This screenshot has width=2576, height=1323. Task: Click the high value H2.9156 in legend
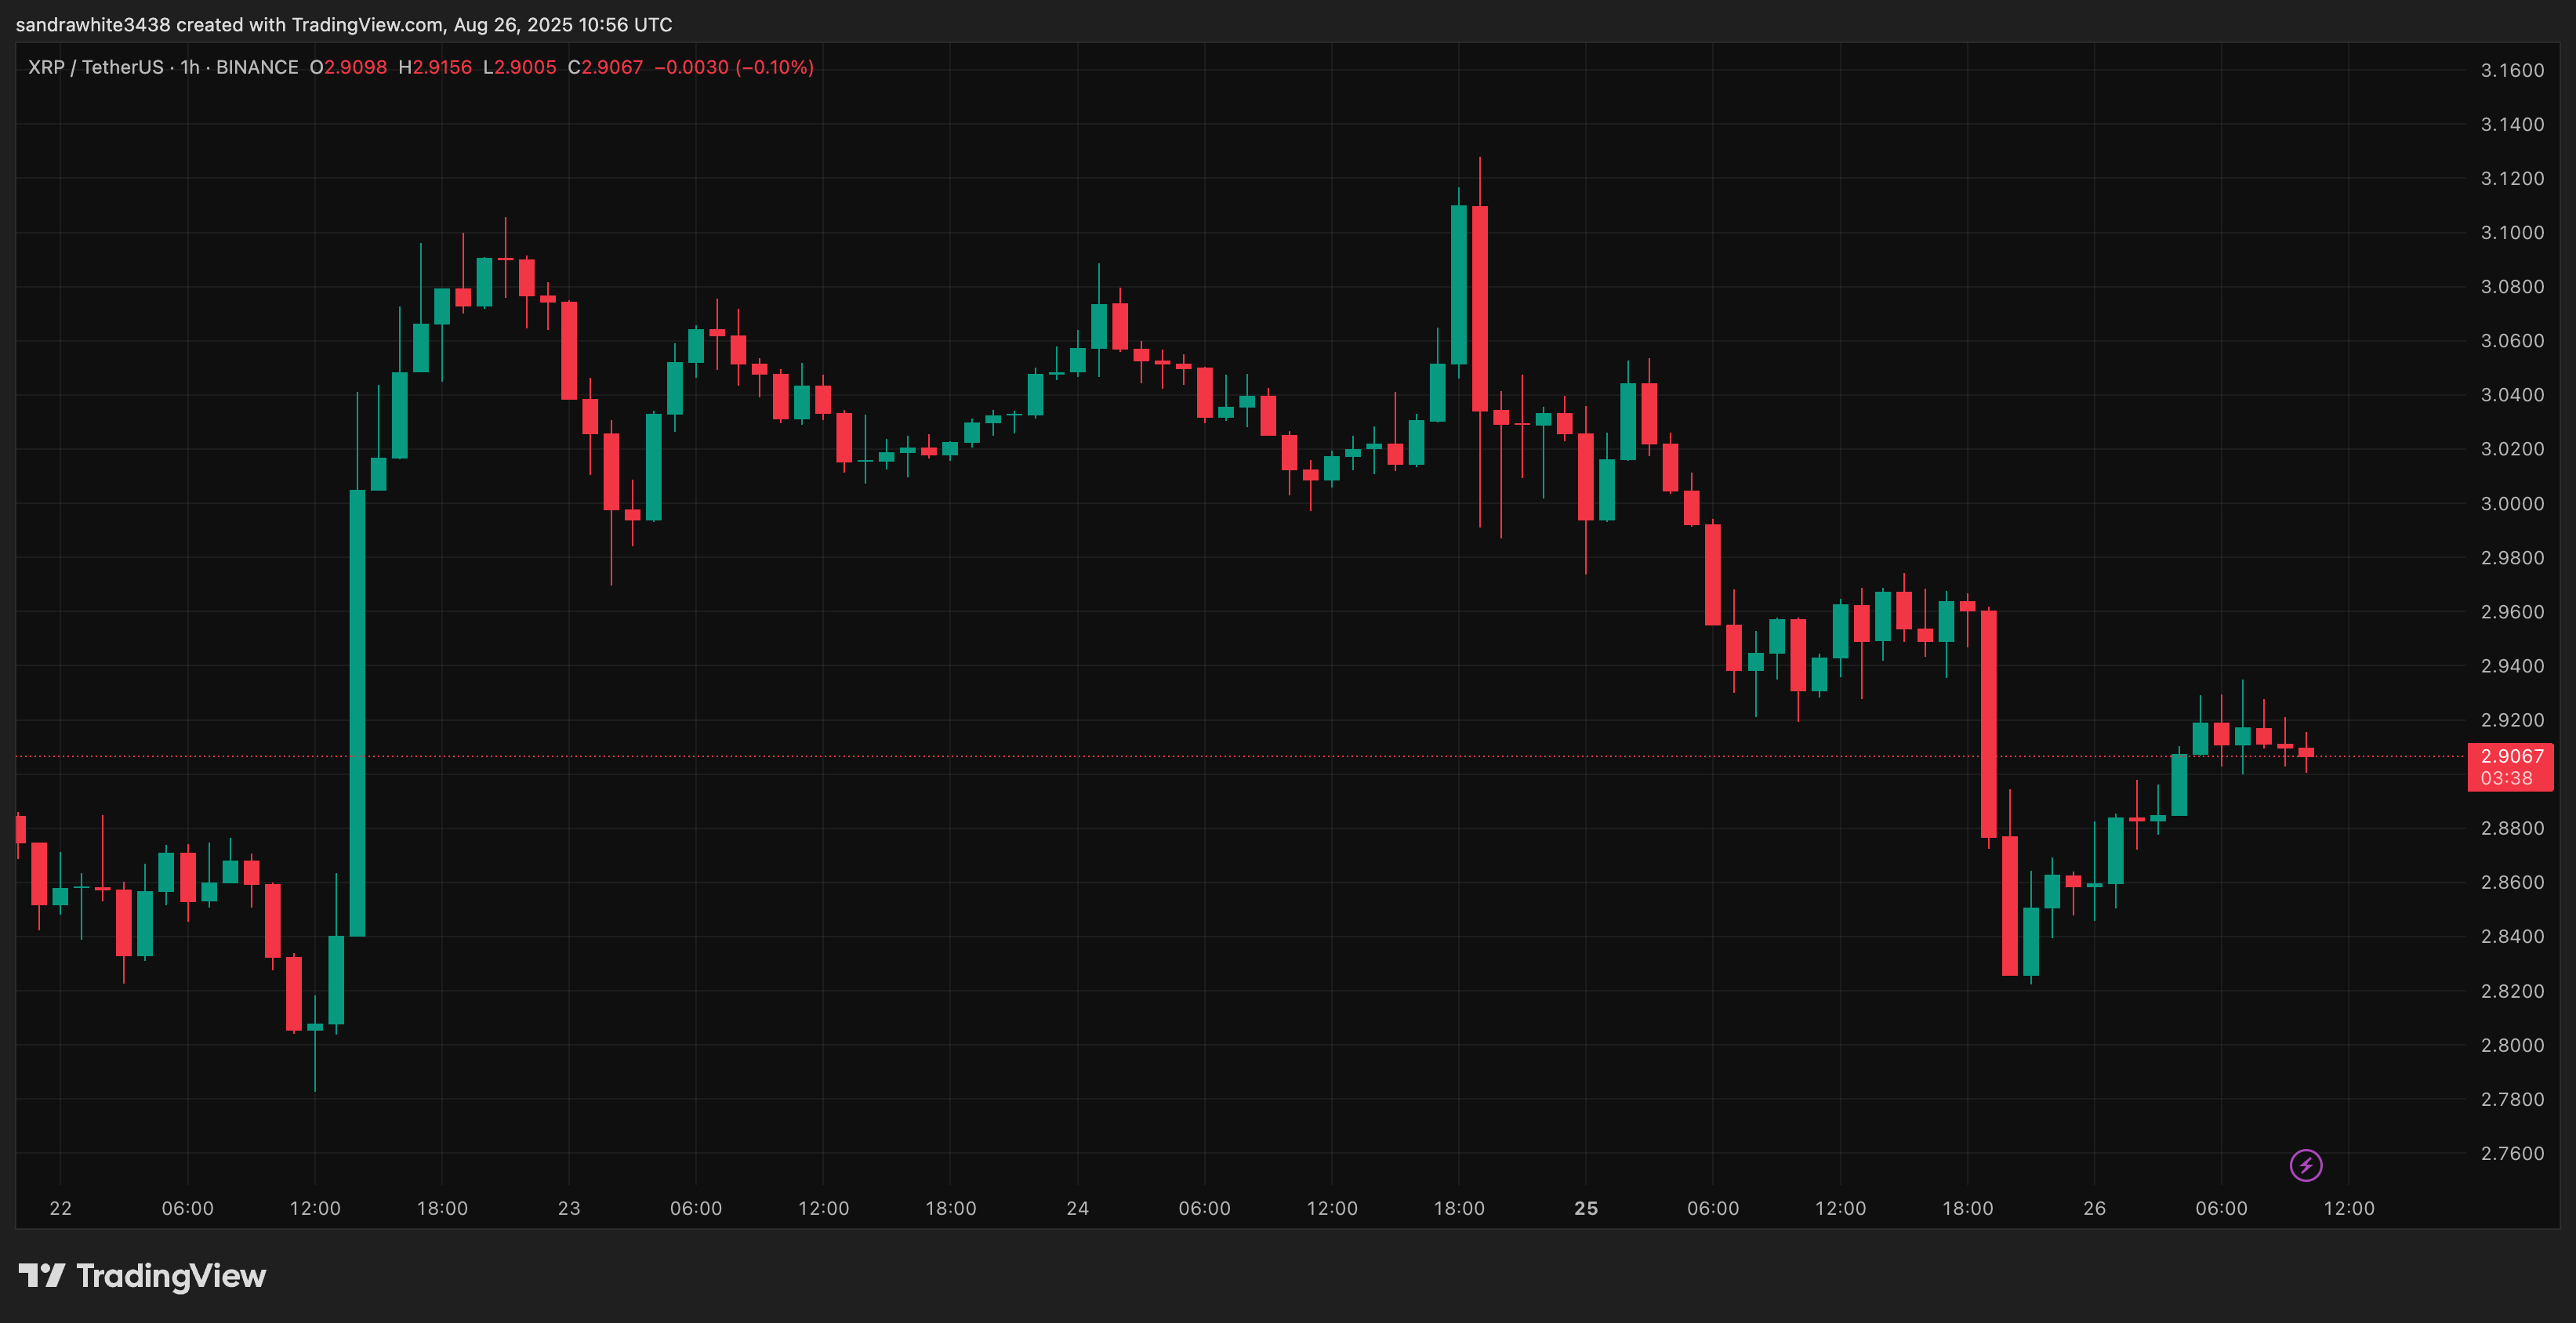(435, 67)
